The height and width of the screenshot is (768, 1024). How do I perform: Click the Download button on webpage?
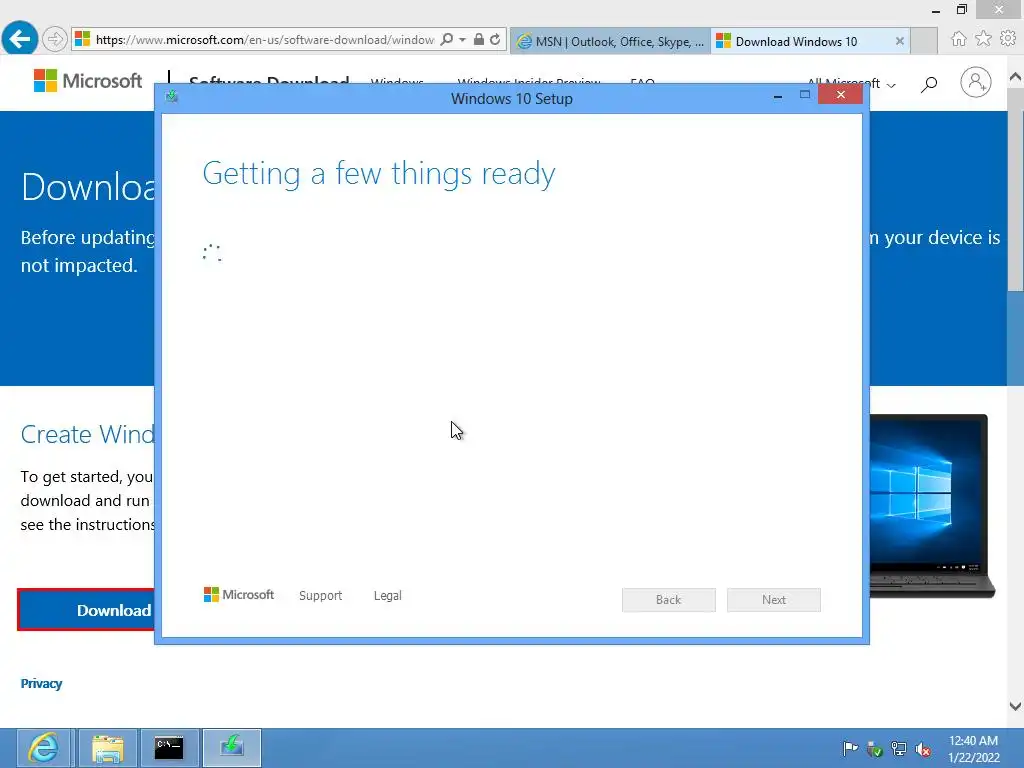(86, 610)
